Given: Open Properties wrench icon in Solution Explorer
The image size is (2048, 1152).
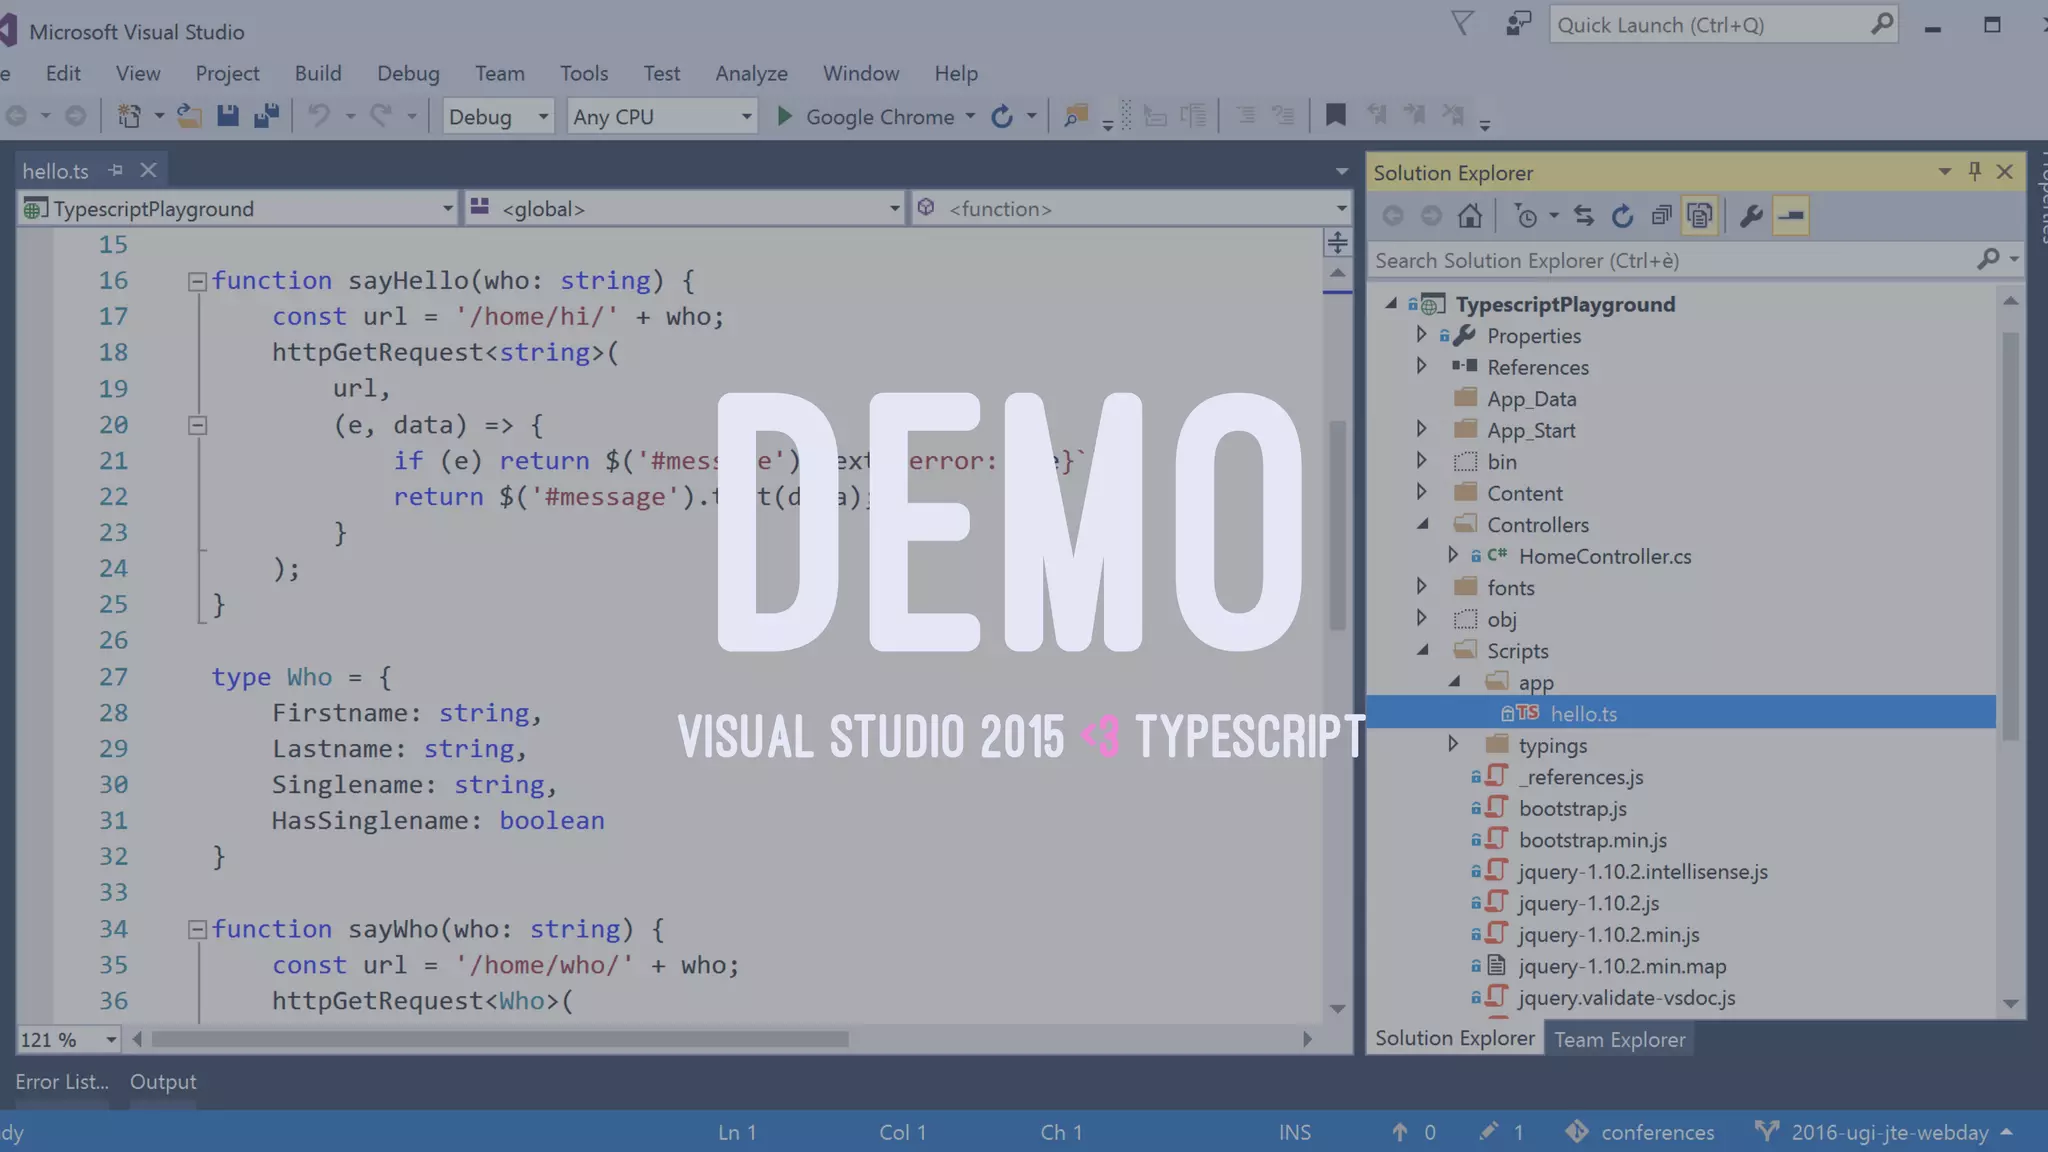Looking at the screenshot, I should coord(1751,216).
